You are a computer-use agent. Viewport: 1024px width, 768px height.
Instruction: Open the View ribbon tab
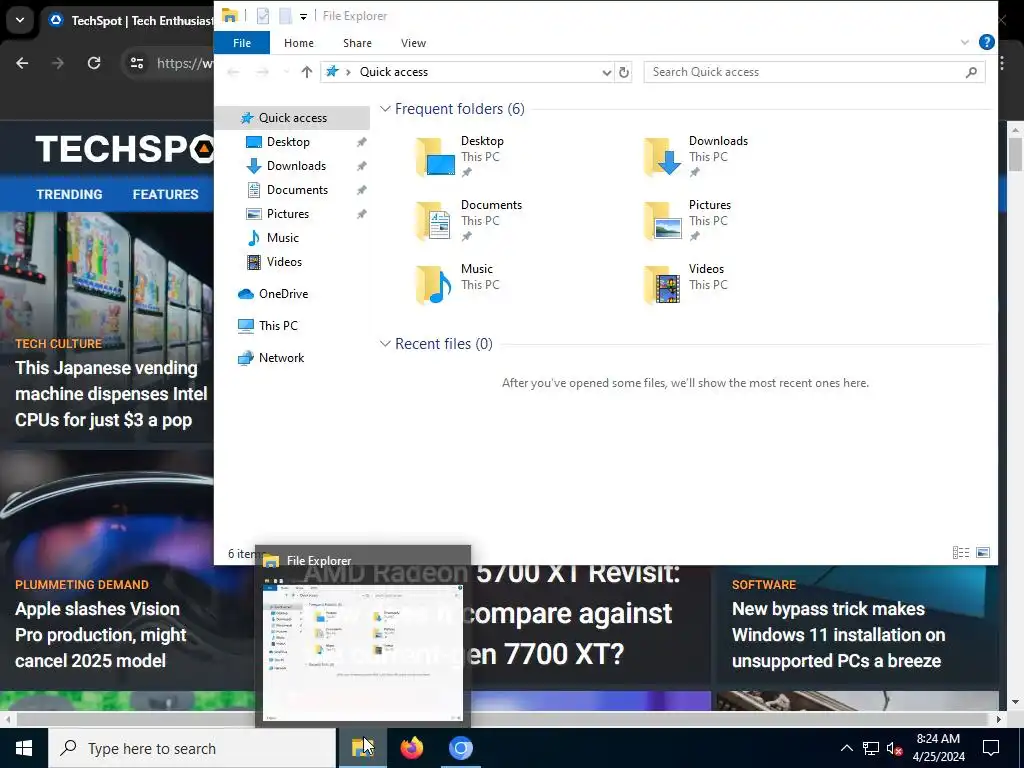[413, 43]
